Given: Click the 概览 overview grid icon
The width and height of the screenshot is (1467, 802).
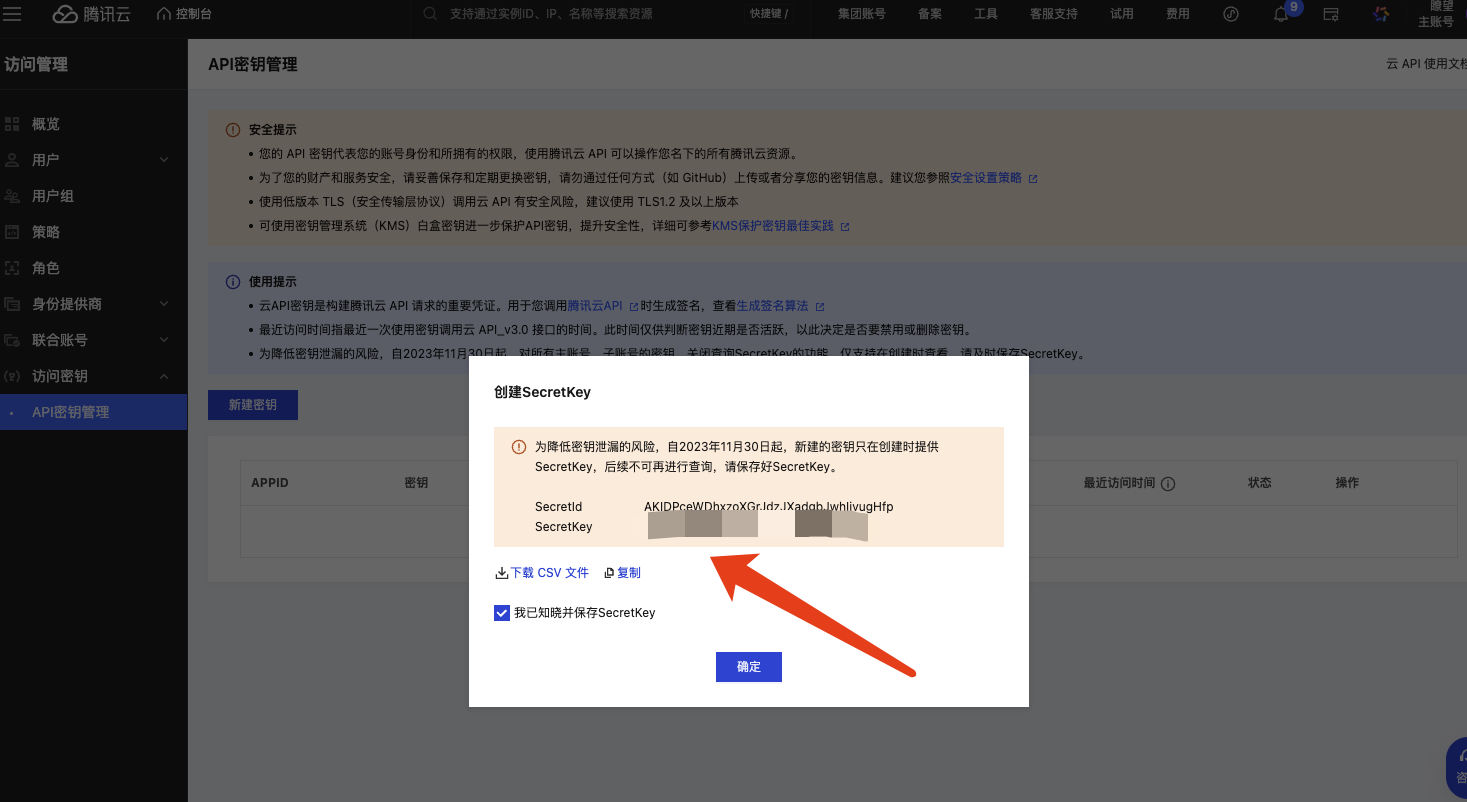Looking at the screenshot, I should (13, 124).
